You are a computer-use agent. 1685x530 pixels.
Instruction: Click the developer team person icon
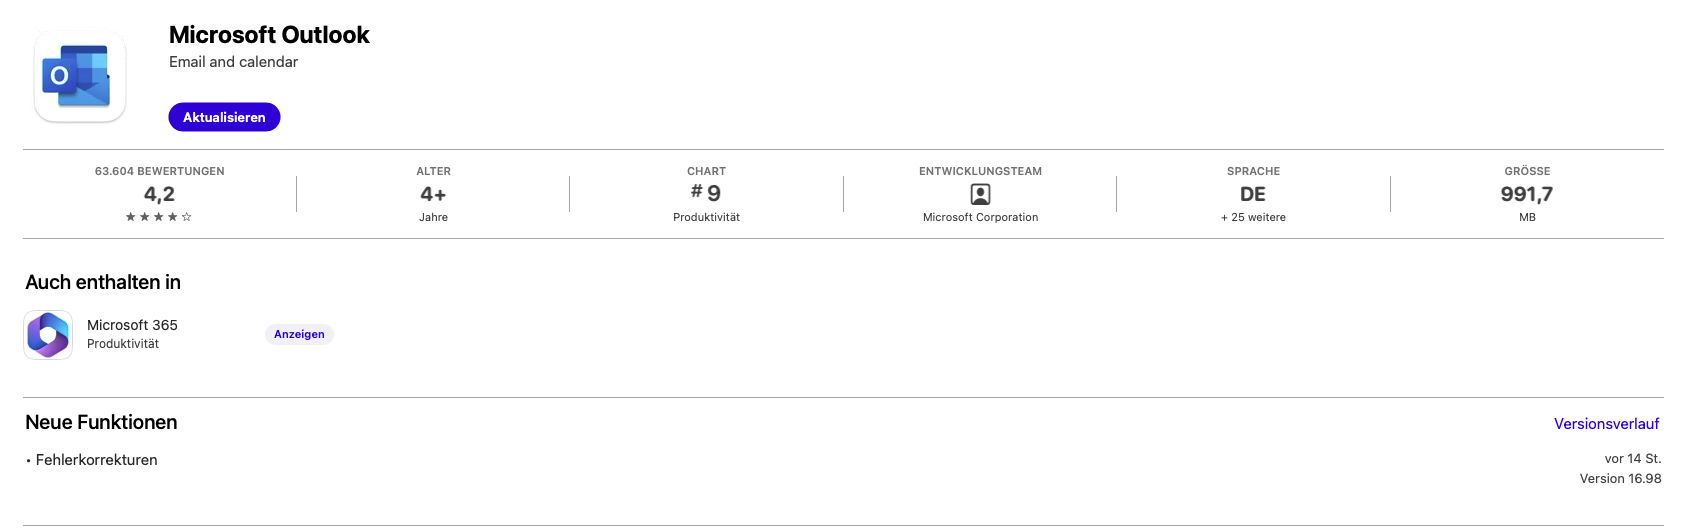[980, 194]
